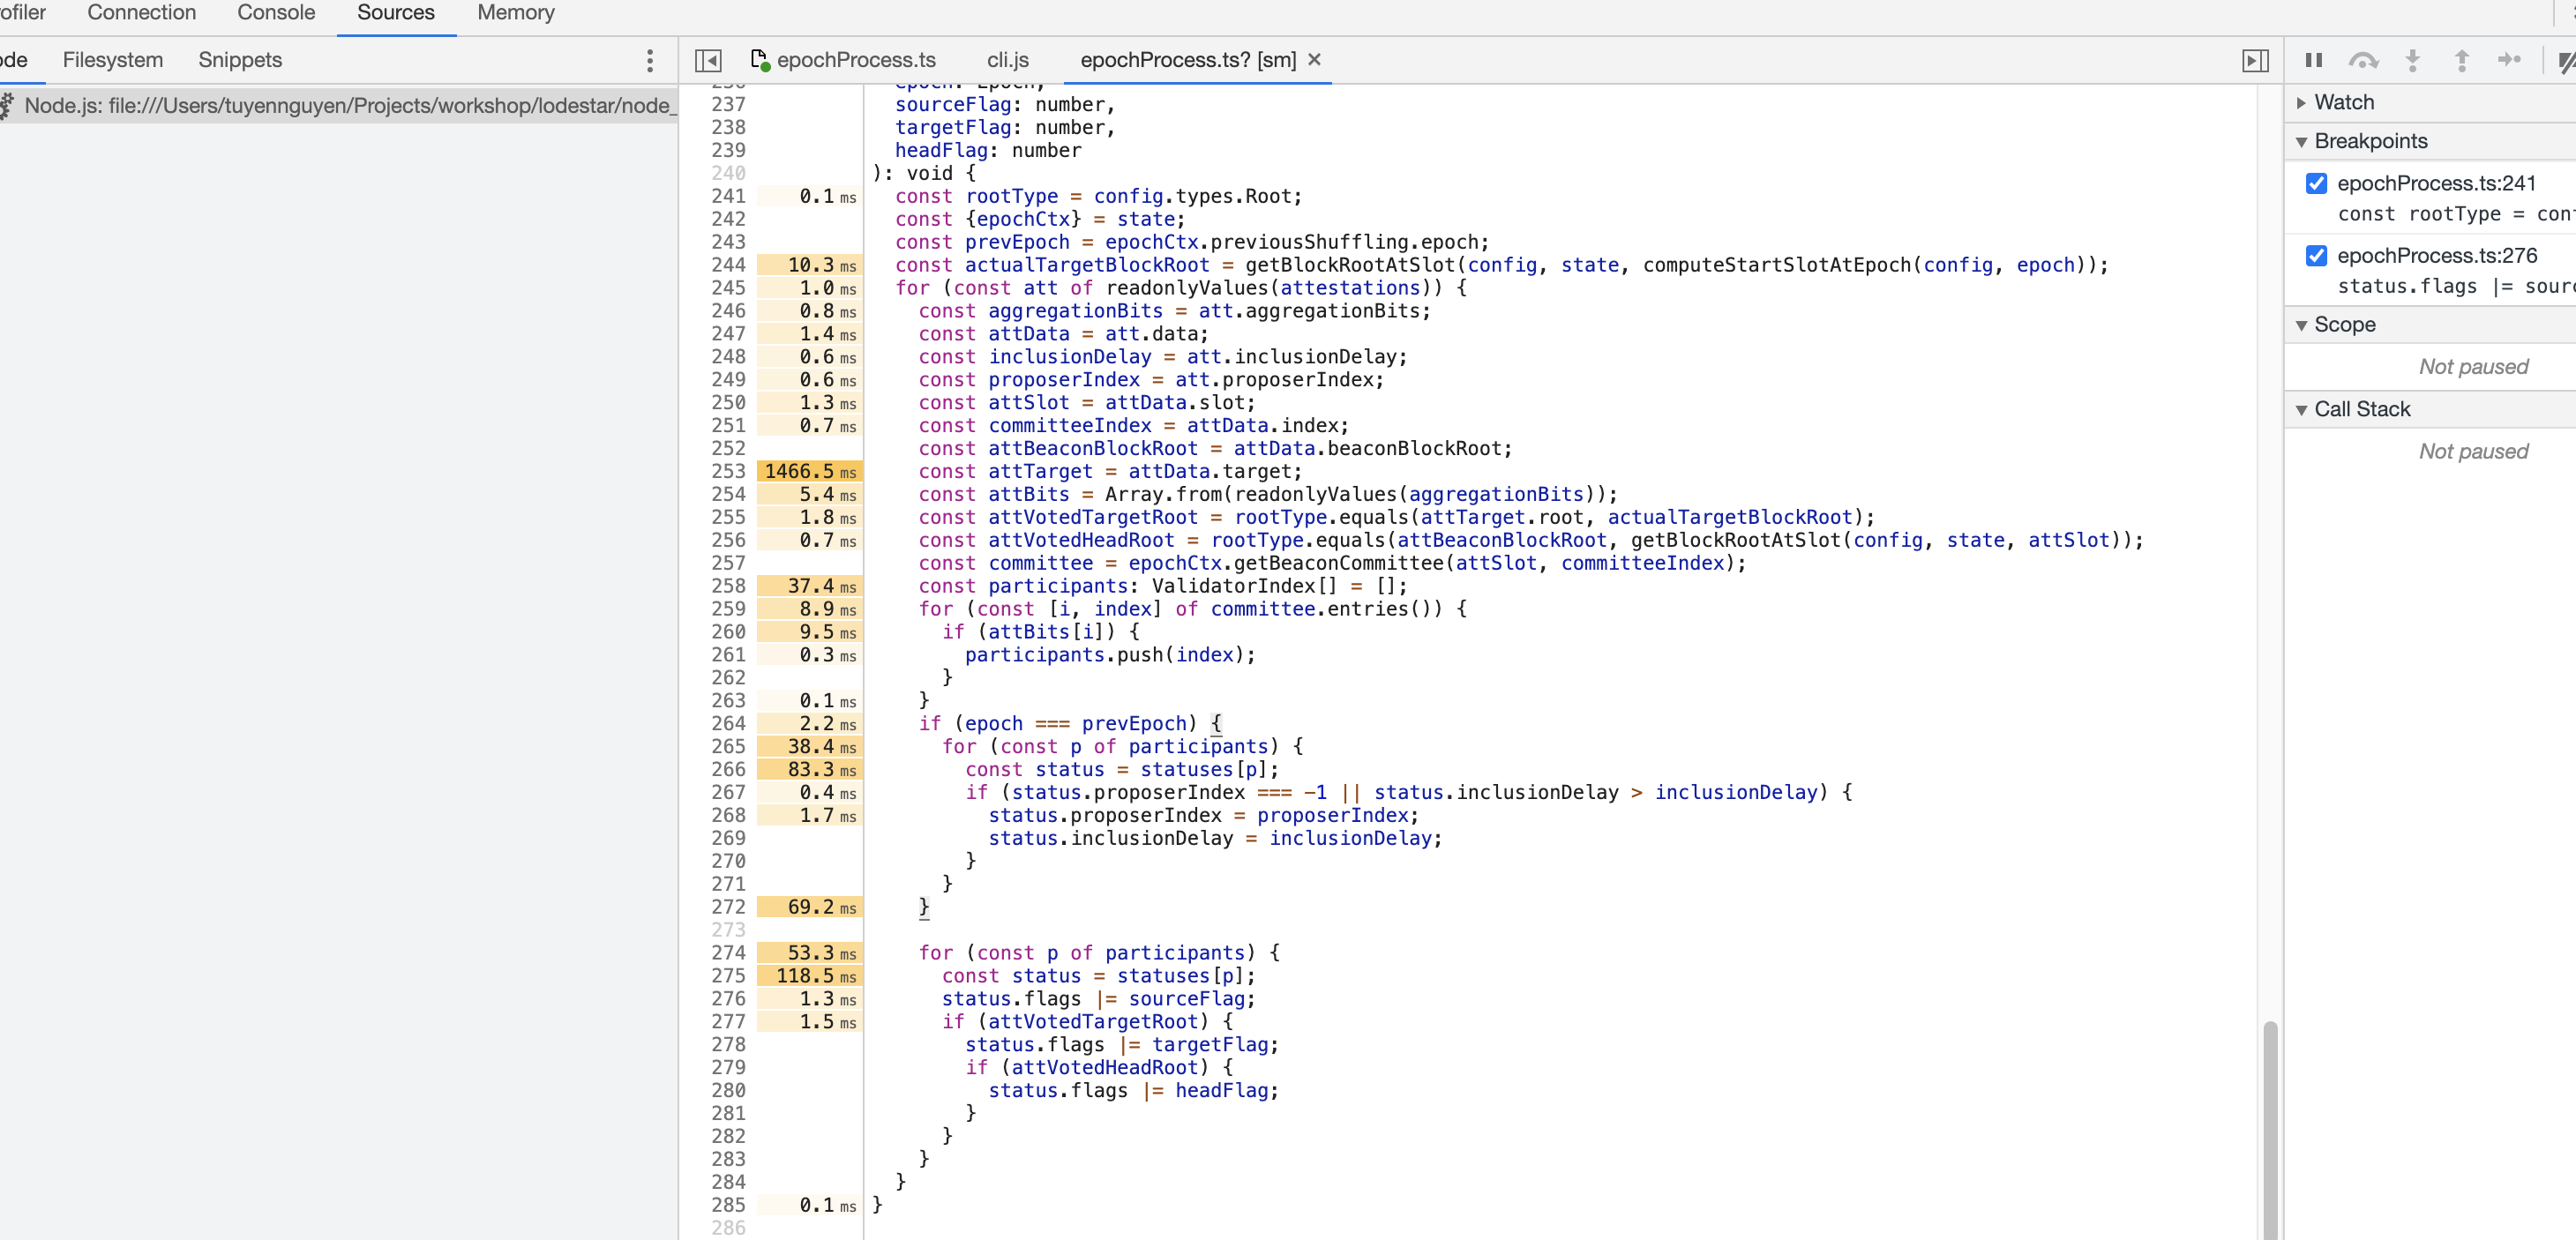Image resolution: width=2576 pixels, height=1240 pixels.
Task: Toggle the debugger sidebar panel visibility
Action: 2254,60
